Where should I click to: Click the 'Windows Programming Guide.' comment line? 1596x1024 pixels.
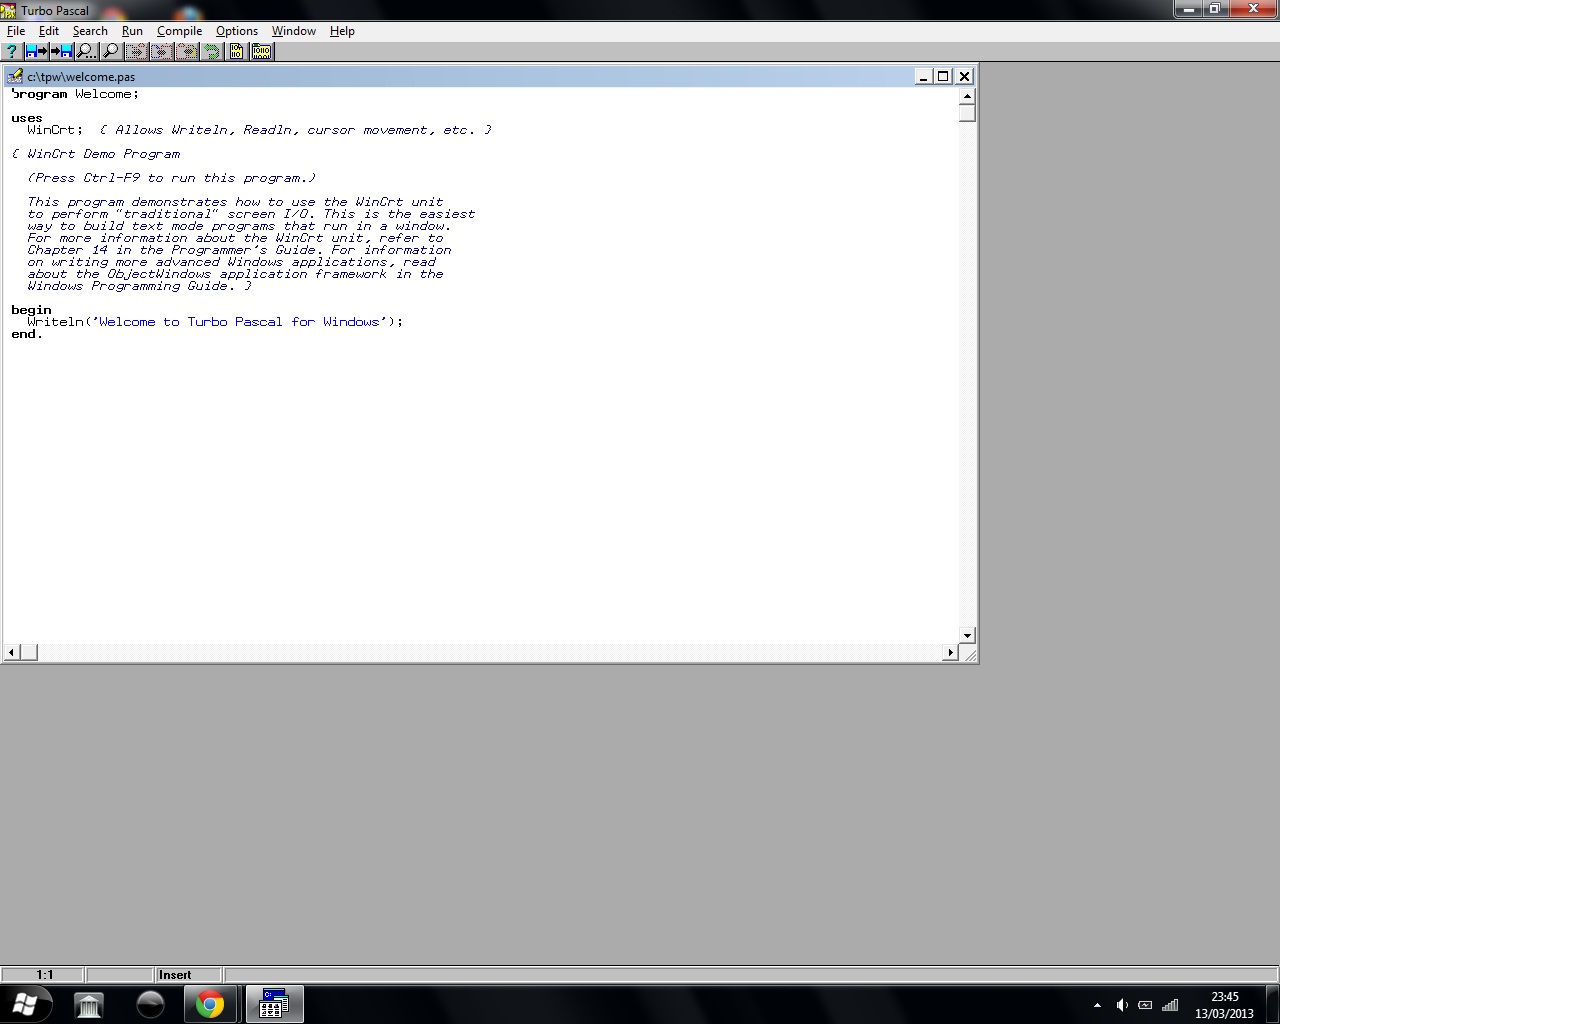139,286
